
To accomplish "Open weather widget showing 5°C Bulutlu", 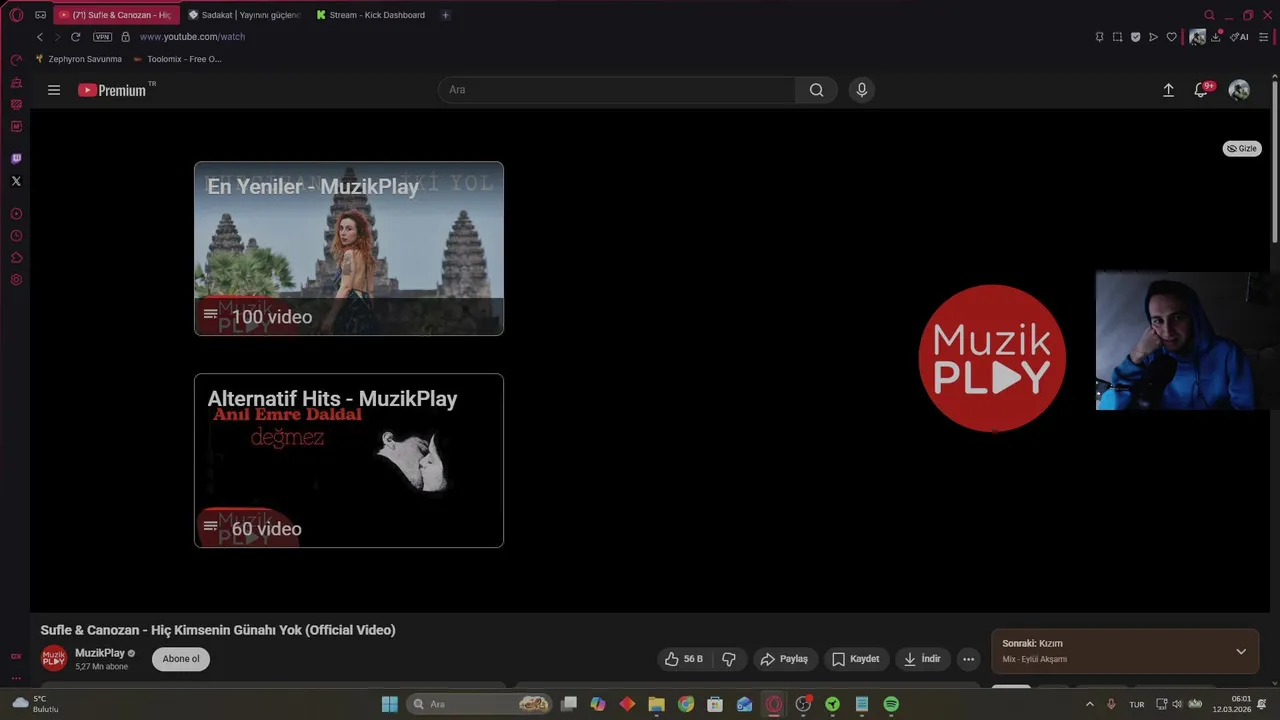I will pos(35,704).
